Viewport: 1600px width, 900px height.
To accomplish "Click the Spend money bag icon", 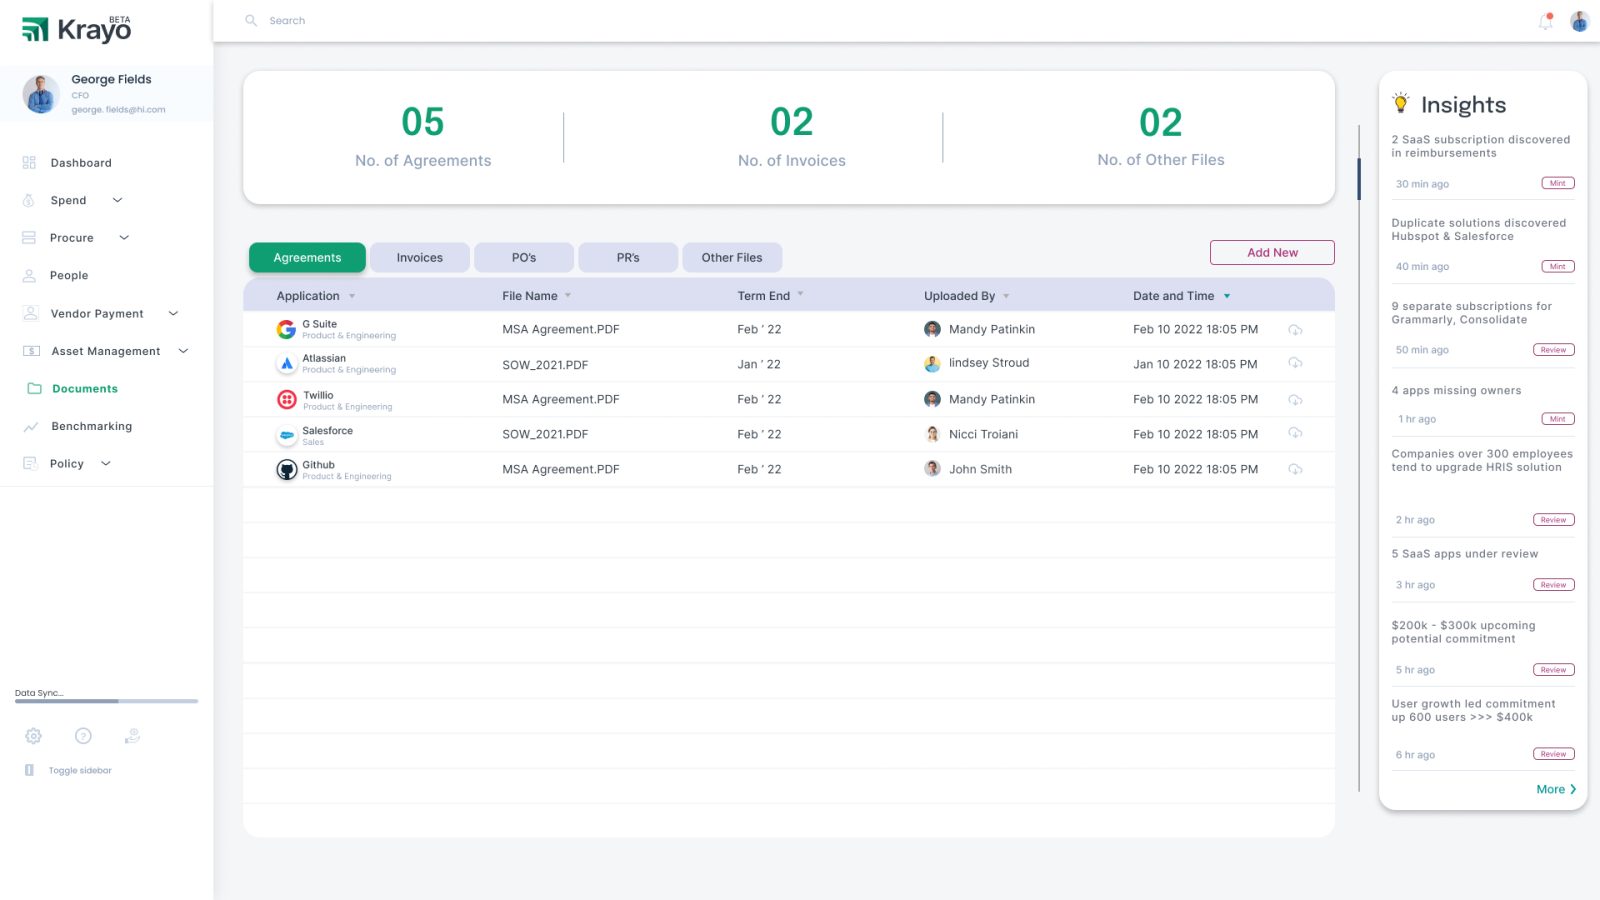I will click(29, 200).
